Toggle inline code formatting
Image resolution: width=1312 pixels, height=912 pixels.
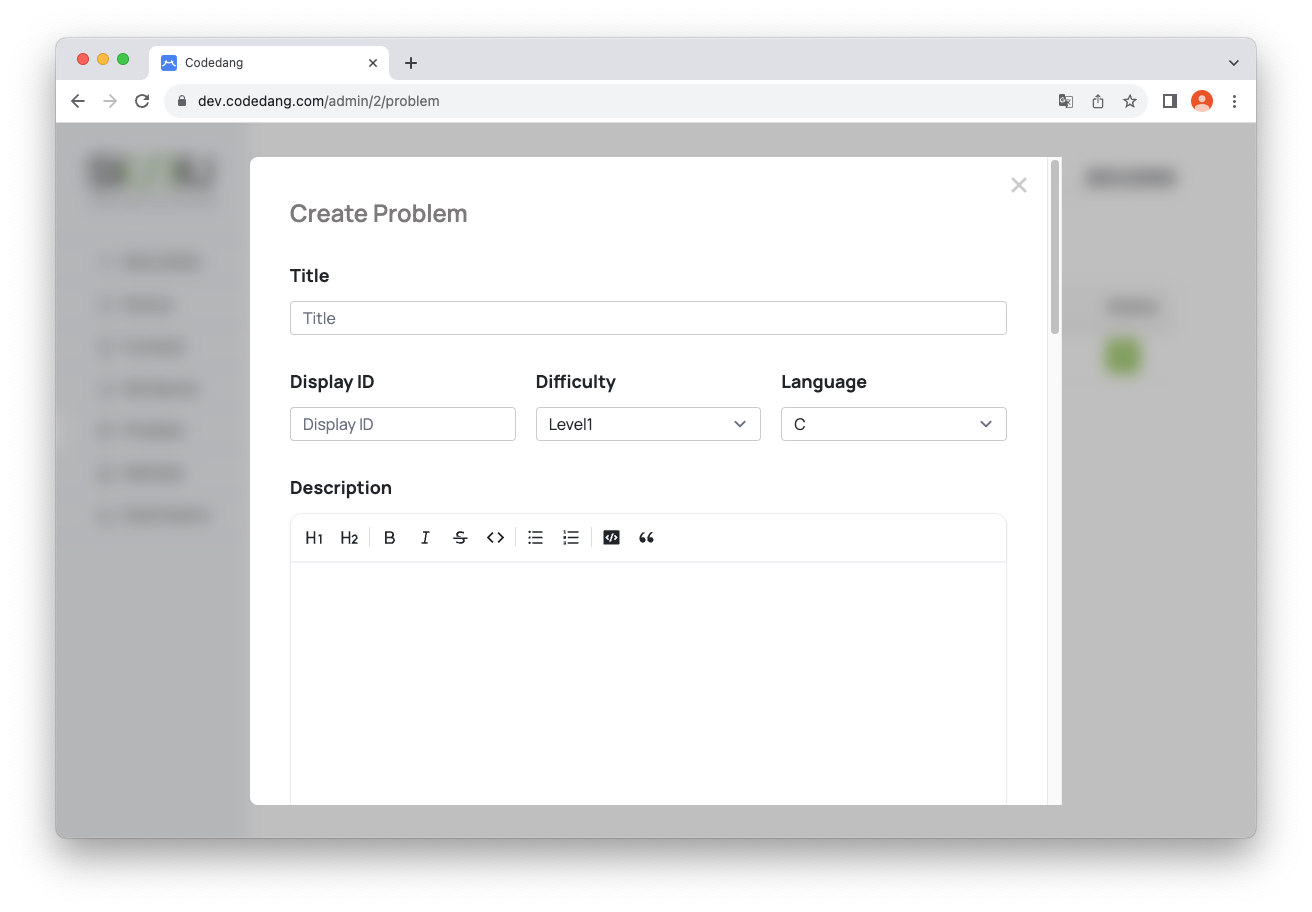[x=495, y=538]
